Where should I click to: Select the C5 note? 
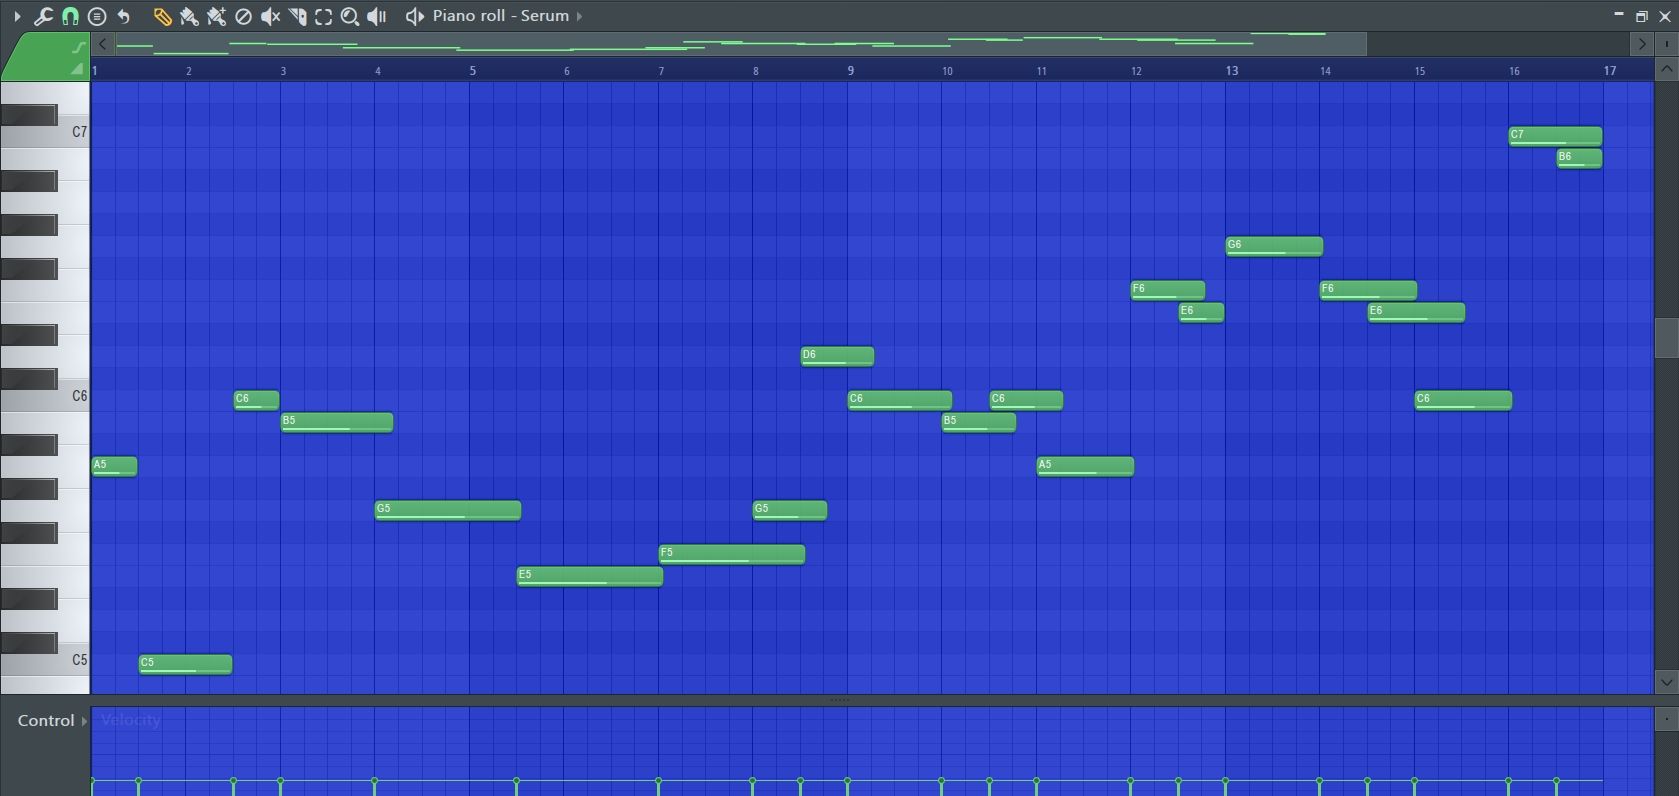[x=185, y=664]
